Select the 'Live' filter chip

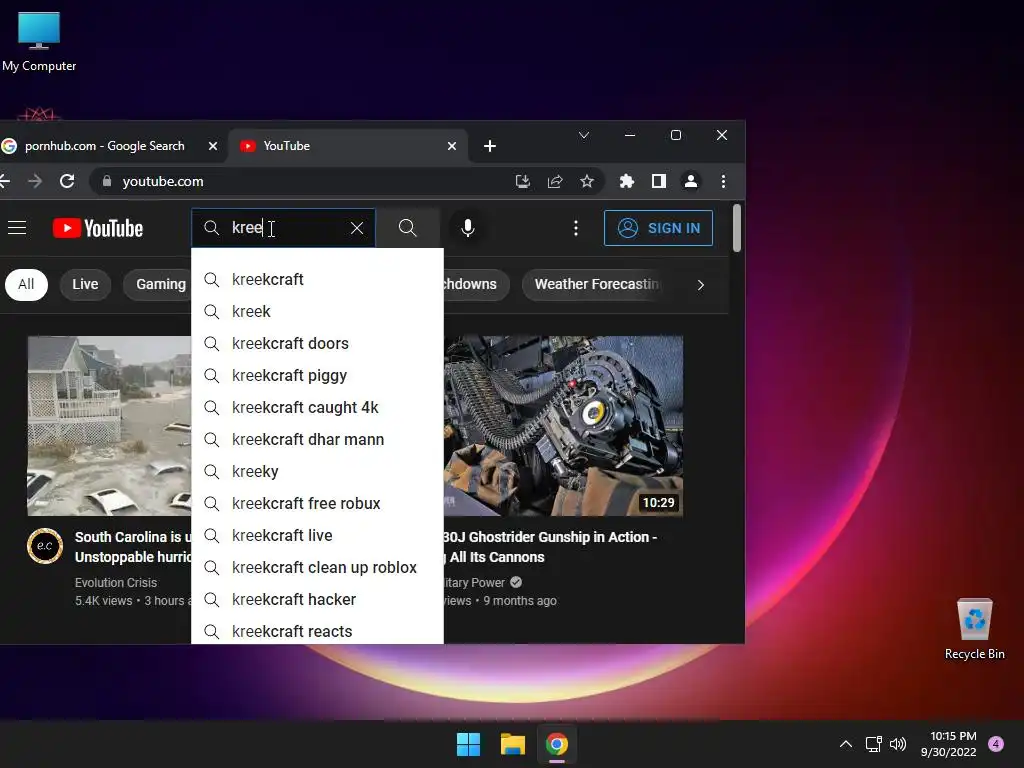click(85, 285)
